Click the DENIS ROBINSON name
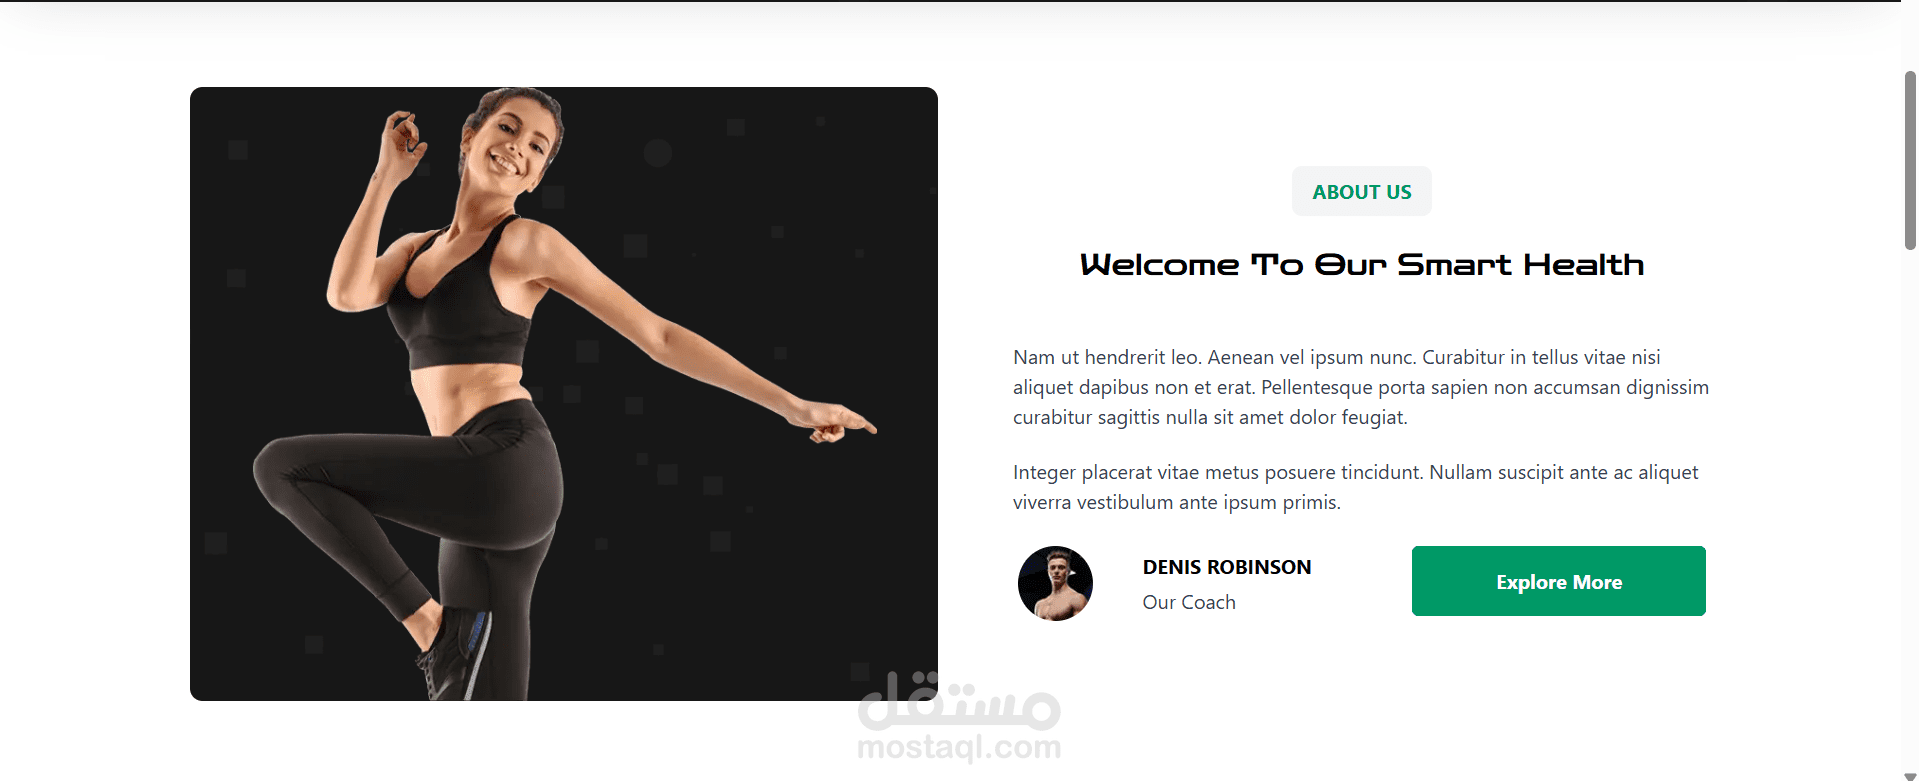The height and width of the screenshot is (781, 1919). click(1226, 567)
